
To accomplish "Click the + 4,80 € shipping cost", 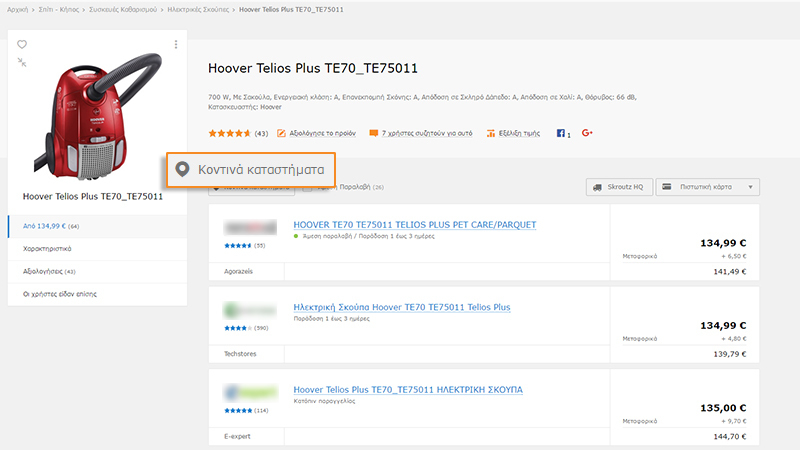I will (x=734, y=339).
